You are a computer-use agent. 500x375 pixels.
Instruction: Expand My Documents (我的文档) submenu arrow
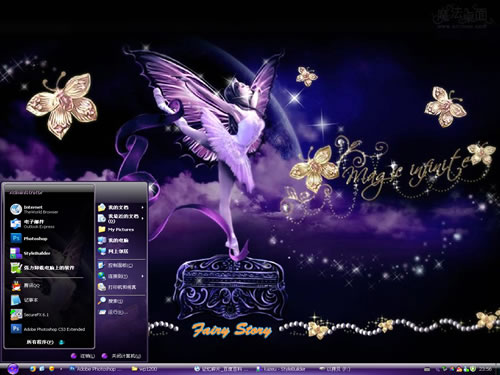pyautogui.click(x=143, y=208)
